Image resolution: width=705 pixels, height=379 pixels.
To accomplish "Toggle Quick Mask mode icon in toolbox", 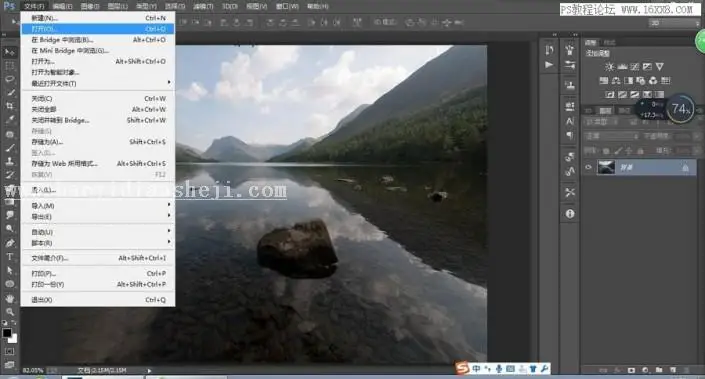I will coord(9,351).
